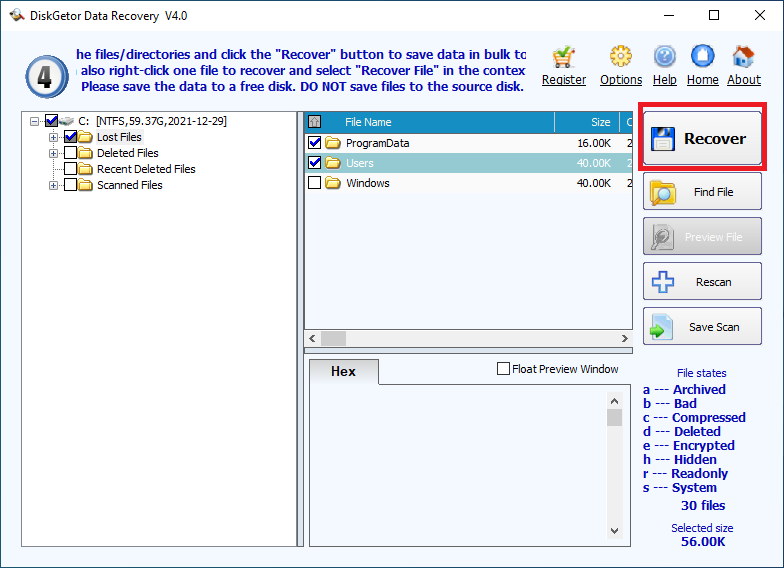Click the Register shopping cart icon
Screen dimensions: 784x568
point(563,58)
